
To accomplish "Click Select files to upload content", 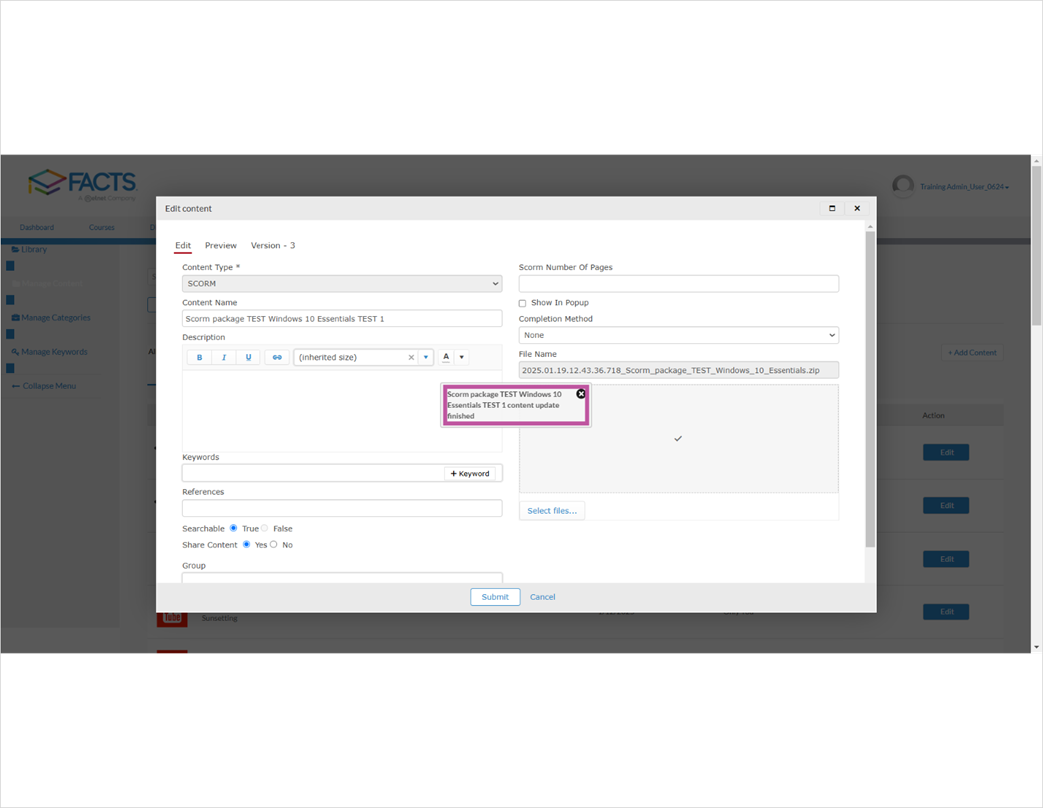I will (551, 510).
